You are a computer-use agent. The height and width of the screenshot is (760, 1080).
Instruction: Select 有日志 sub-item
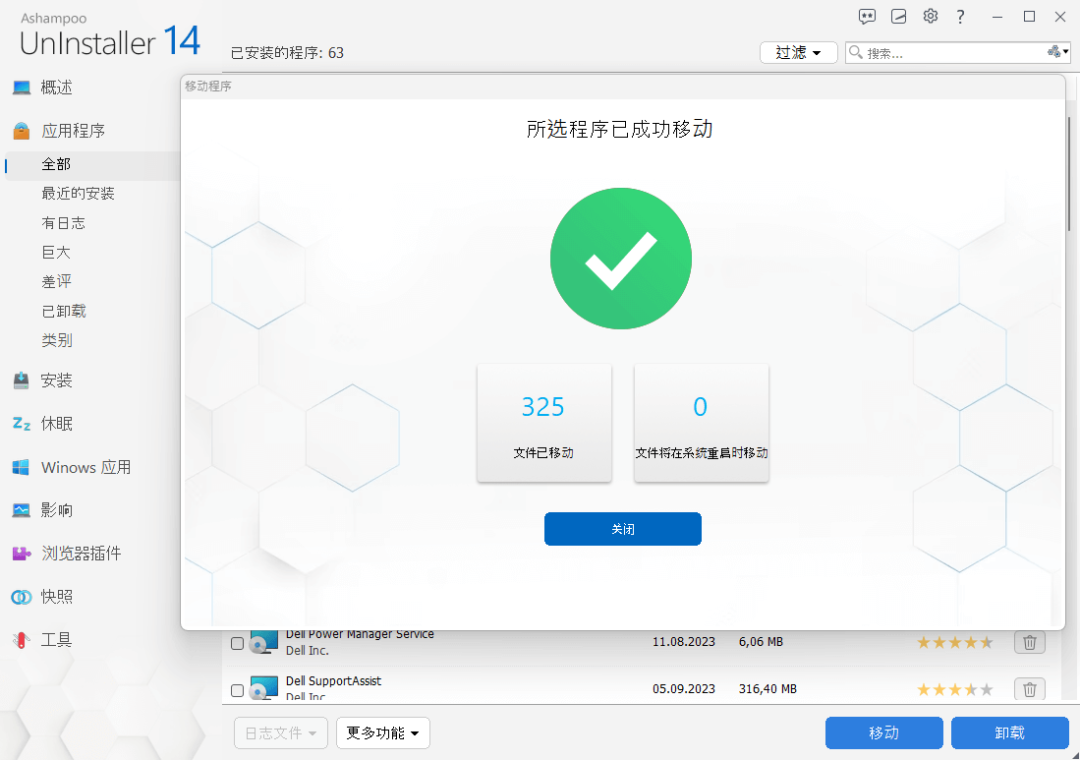63,223
